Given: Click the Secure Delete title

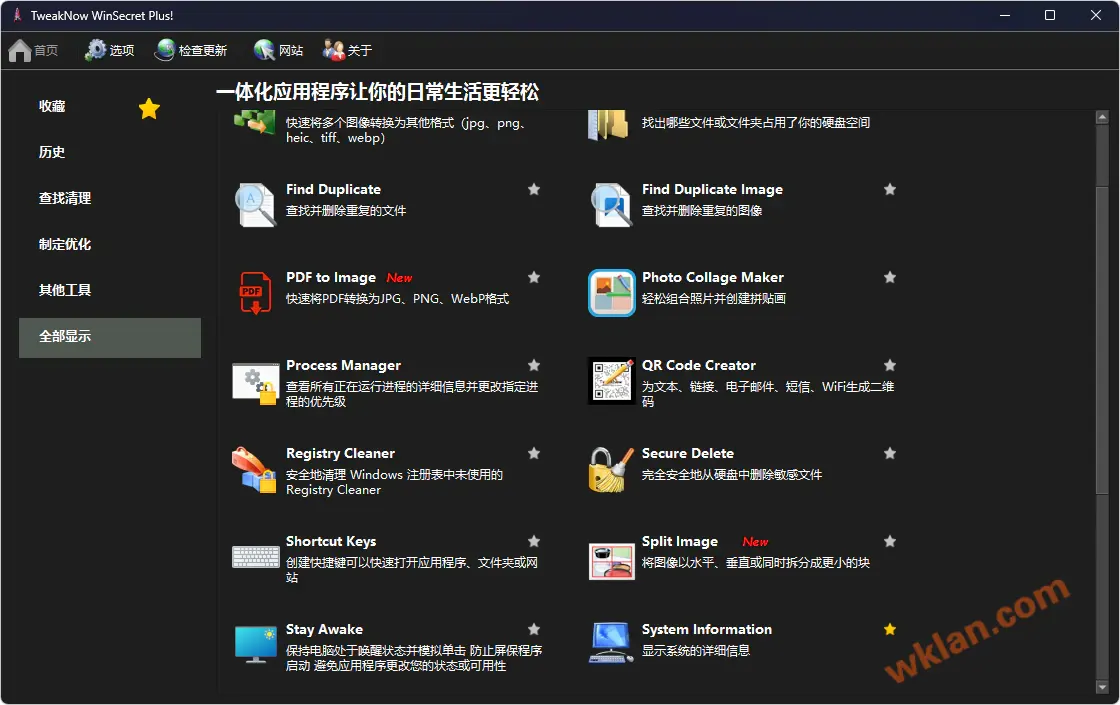Looking at the screenshot, I should 688,453.
